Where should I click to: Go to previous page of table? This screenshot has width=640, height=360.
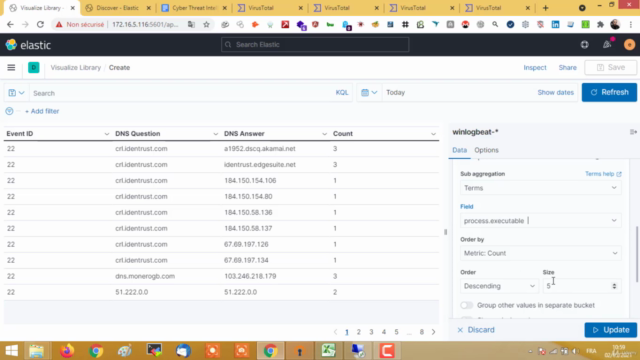[336, 332]
